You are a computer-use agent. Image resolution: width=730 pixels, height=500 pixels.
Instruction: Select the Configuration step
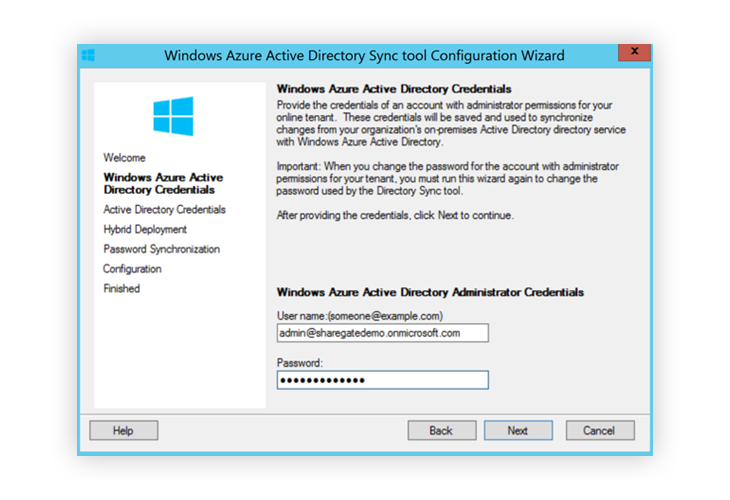(x=132, y=269)
